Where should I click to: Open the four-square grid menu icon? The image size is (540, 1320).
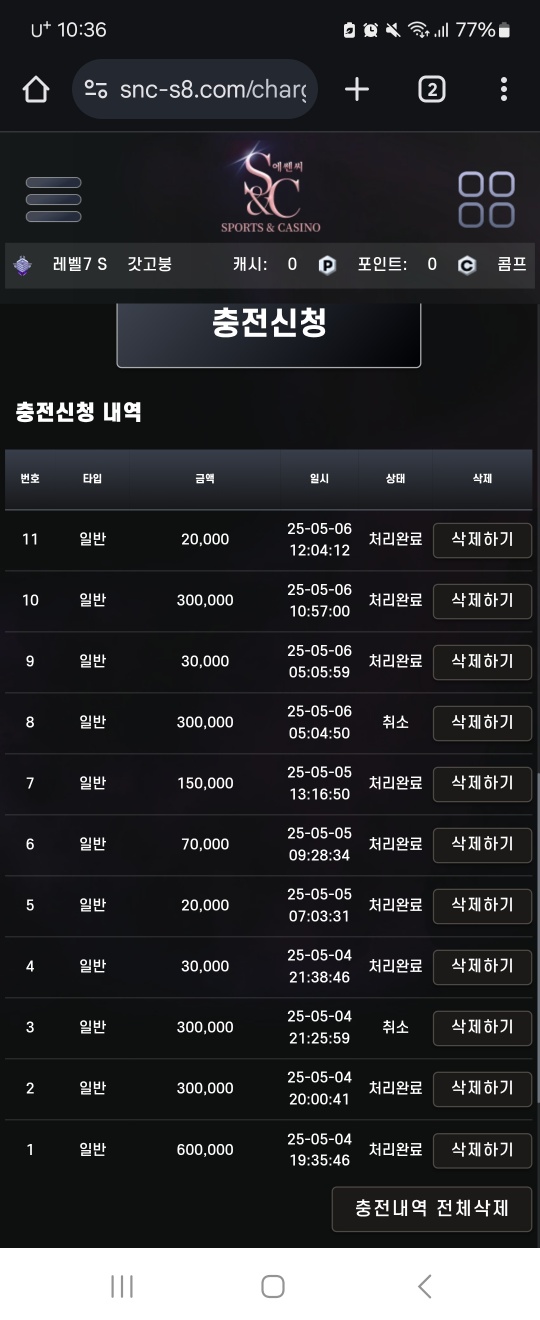click(x=486, y=199)
